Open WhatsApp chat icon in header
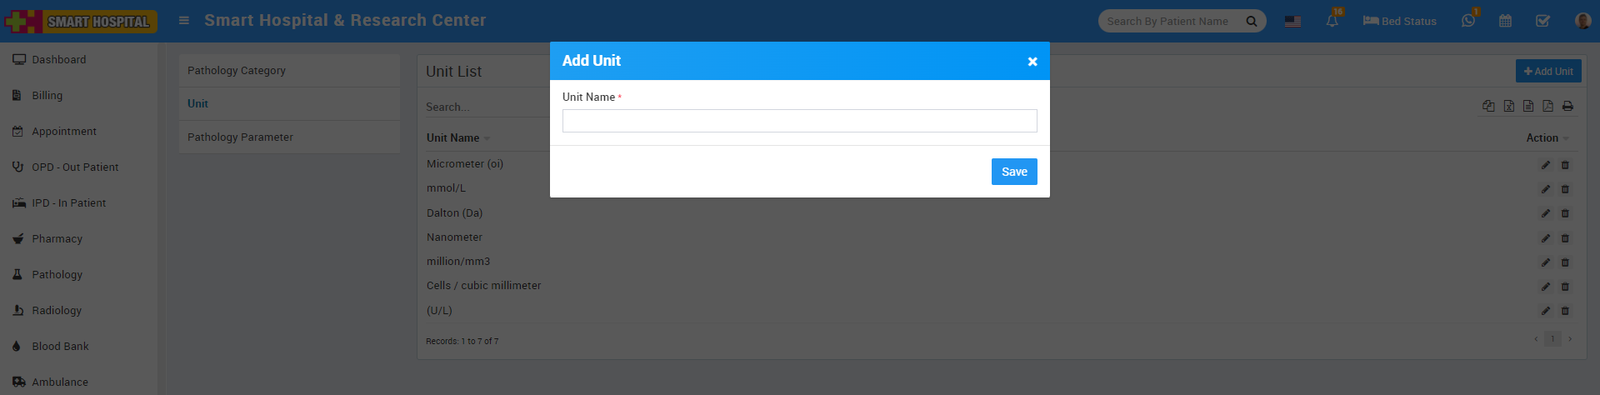 pos(1468,21)
